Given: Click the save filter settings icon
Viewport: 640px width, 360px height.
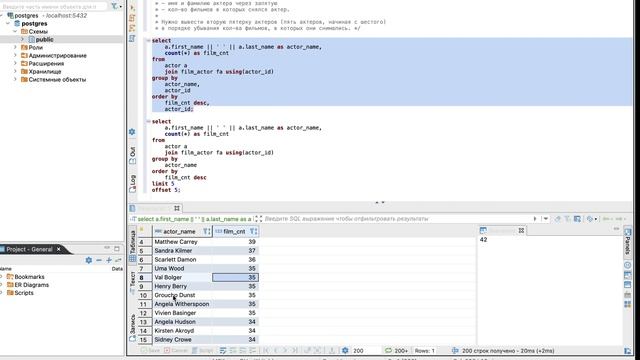Looking at the screenshot, I should [x=577, y=219].
